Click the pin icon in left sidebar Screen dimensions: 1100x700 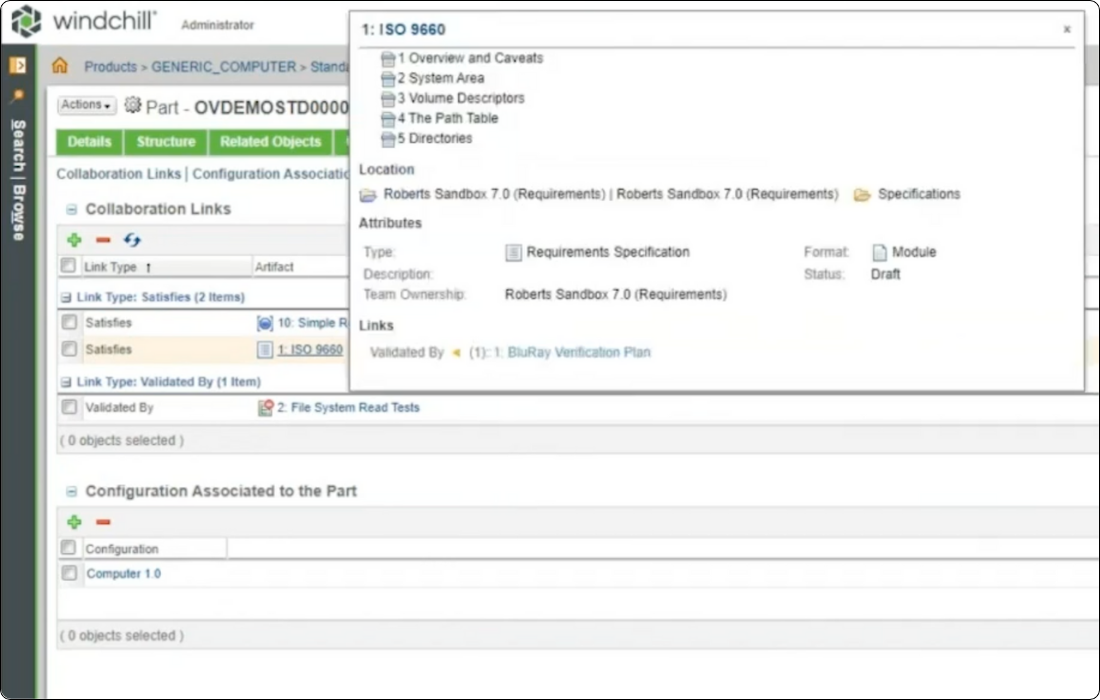(18, 95)
